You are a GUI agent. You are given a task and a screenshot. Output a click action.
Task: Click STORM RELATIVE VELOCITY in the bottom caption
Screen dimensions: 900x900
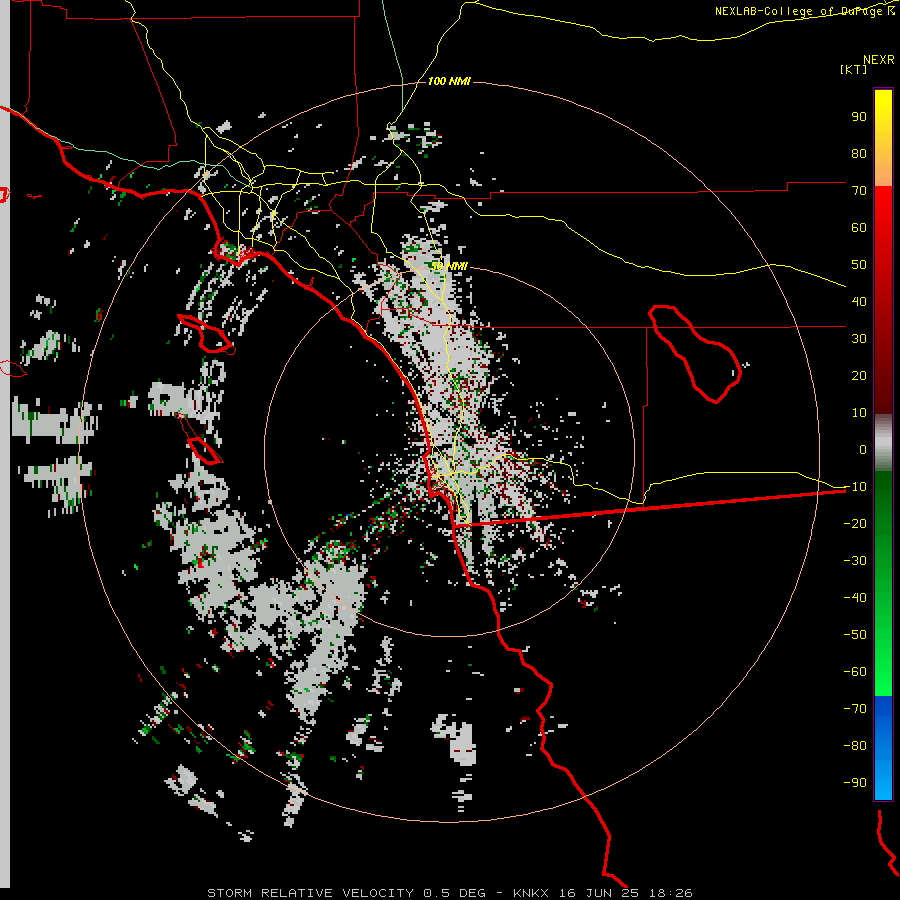(x=310, y=893)
